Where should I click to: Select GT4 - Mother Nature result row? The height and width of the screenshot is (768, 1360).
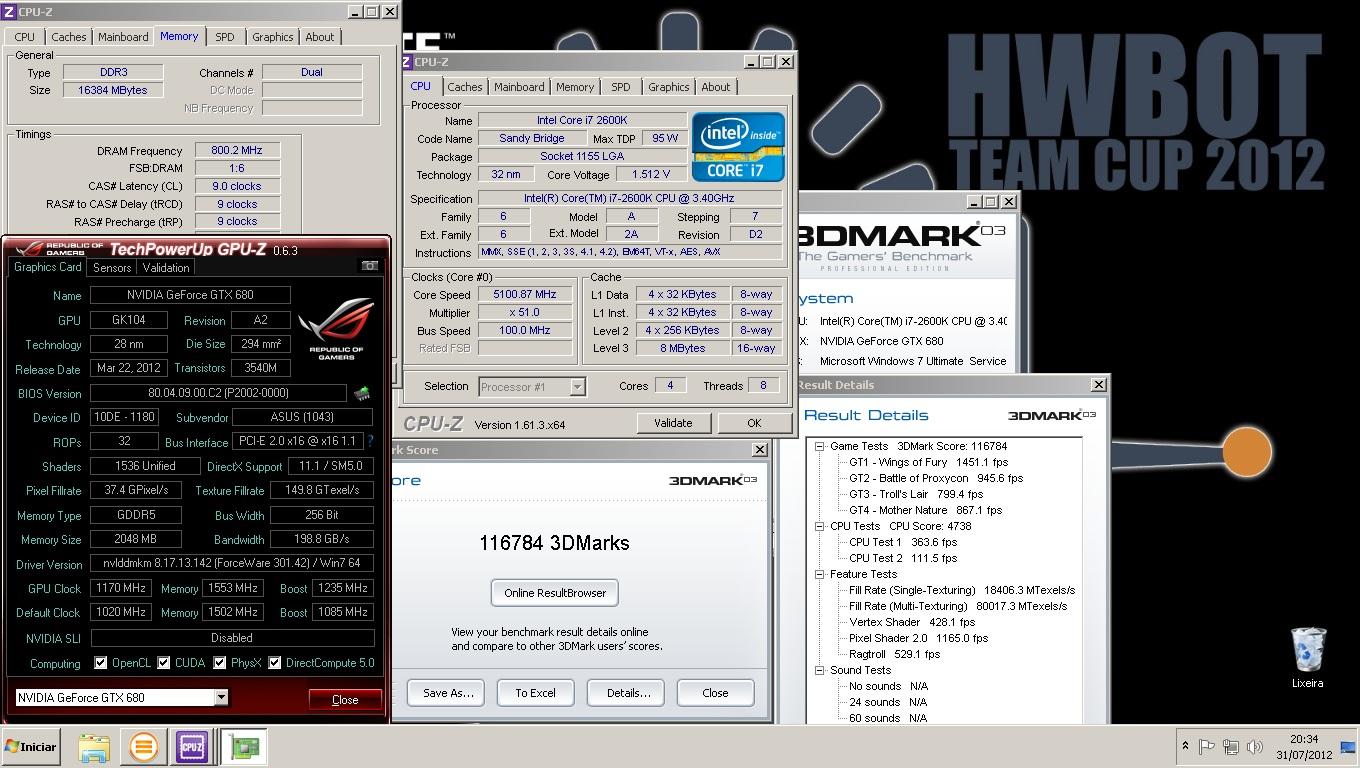pos(925,510)
